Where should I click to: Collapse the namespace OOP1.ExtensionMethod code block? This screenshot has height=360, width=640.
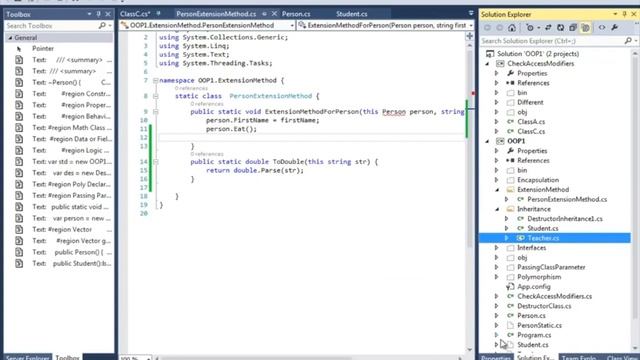tap(156, 80)
